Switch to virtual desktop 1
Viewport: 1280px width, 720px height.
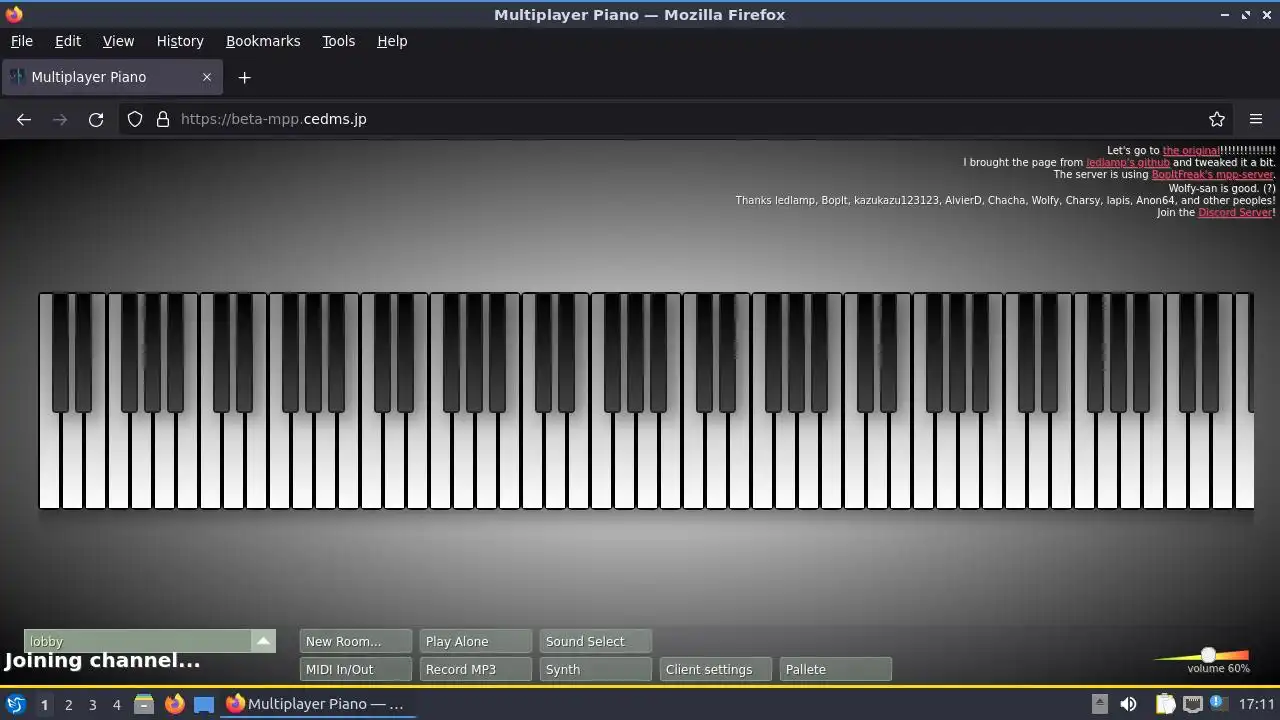point(44,704)
